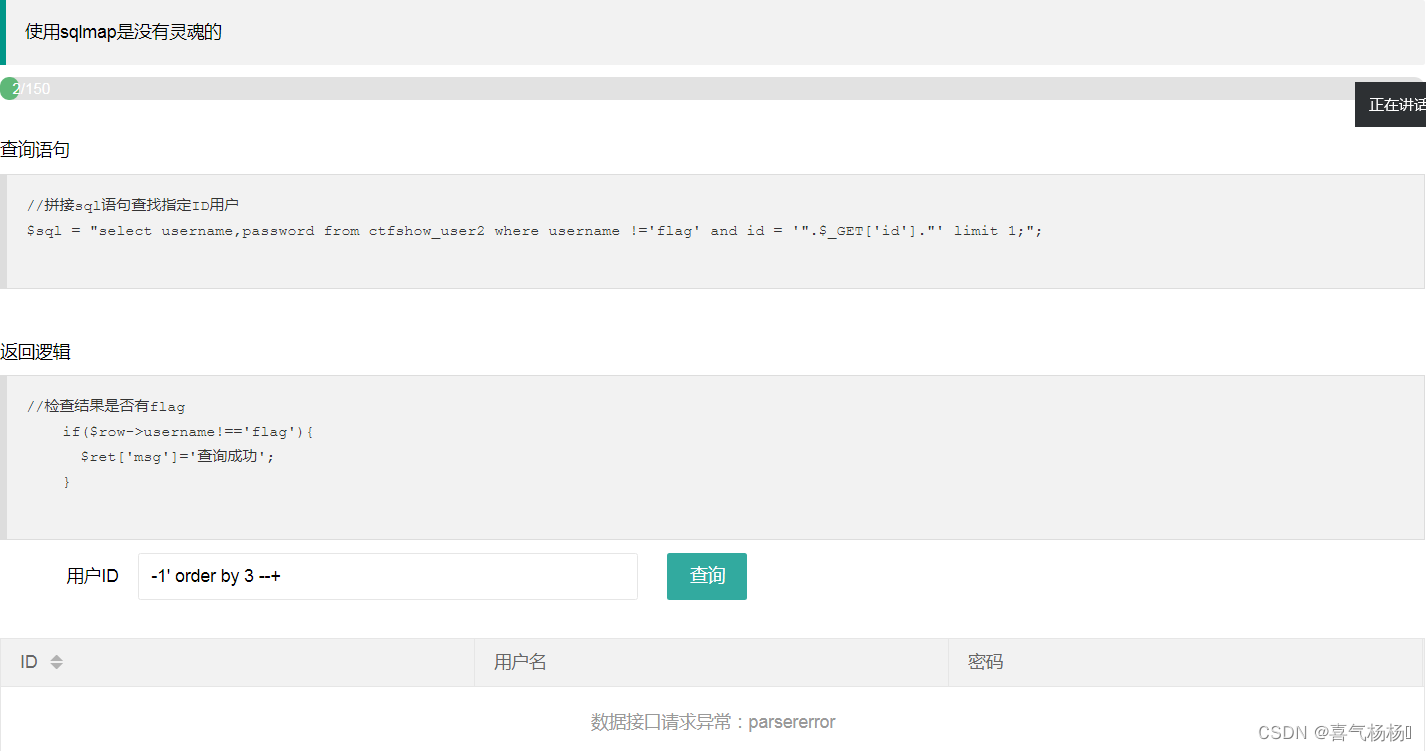1426x751 pixels.
Task: Click the 查询 search button
Action: pyautogui.click(x=706, y=576)
